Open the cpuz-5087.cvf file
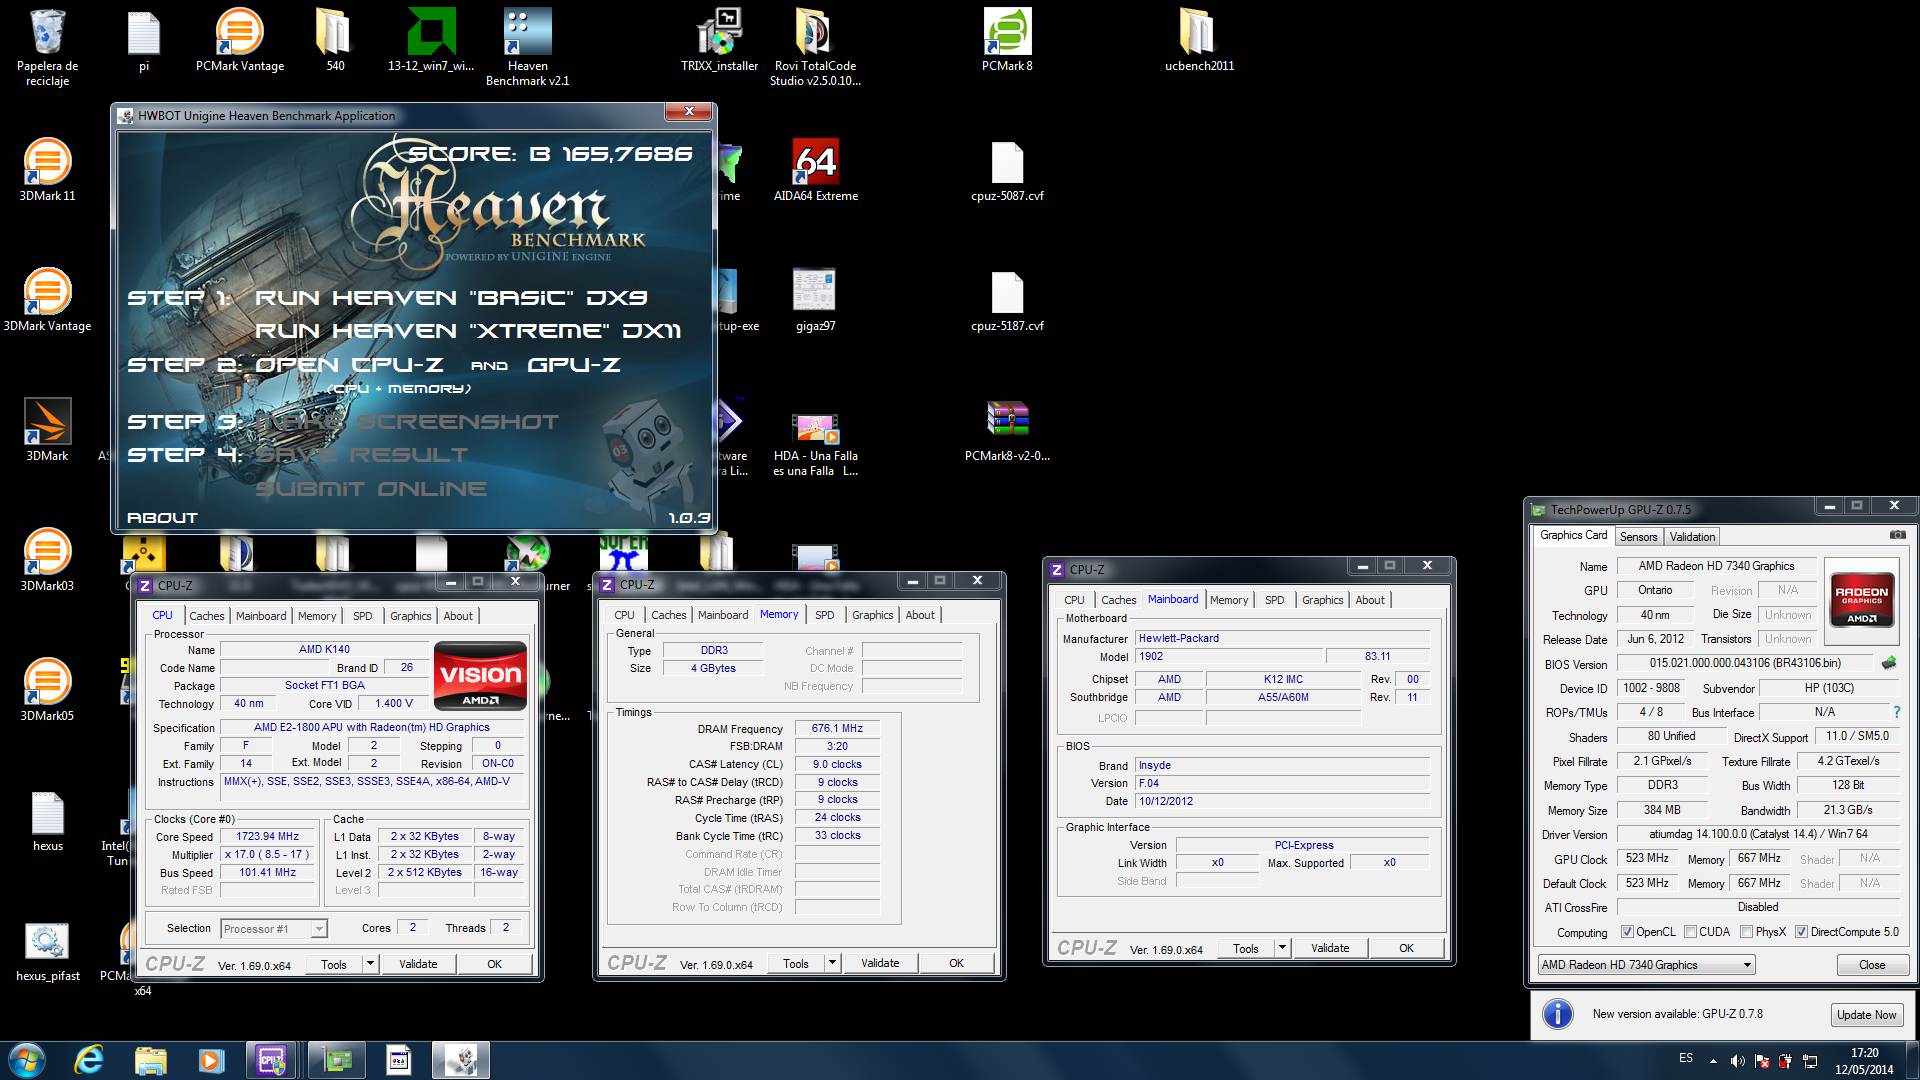Image resolution: width=1920 pixels, height=1080 pixels. [x=1007, y=170]
